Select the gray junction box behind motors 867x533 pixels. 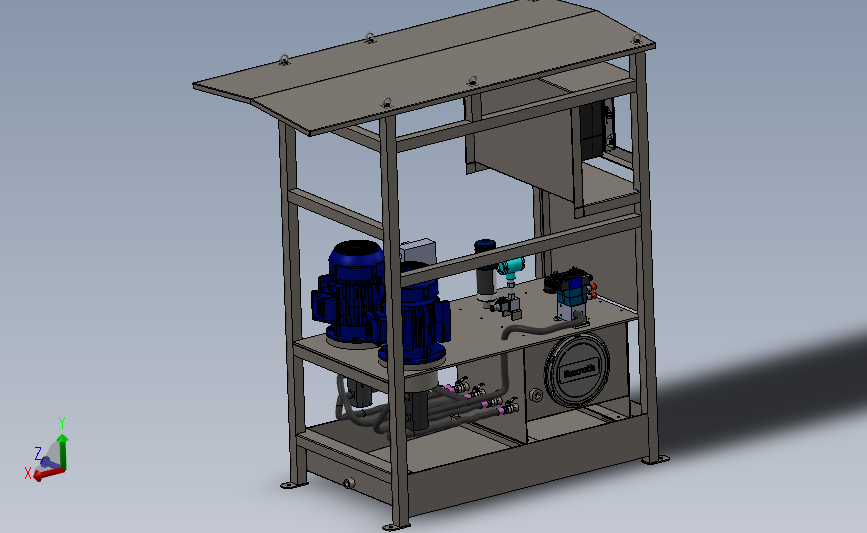(x=418, y=250)
